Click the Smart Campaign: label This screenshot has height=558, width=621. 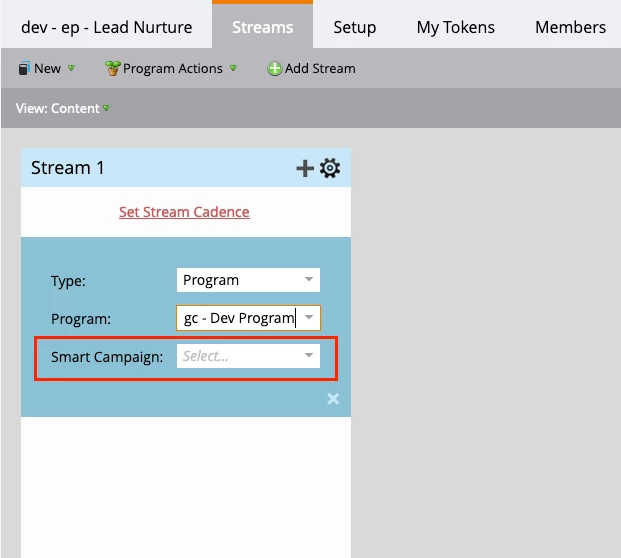[x=107, y=357]
